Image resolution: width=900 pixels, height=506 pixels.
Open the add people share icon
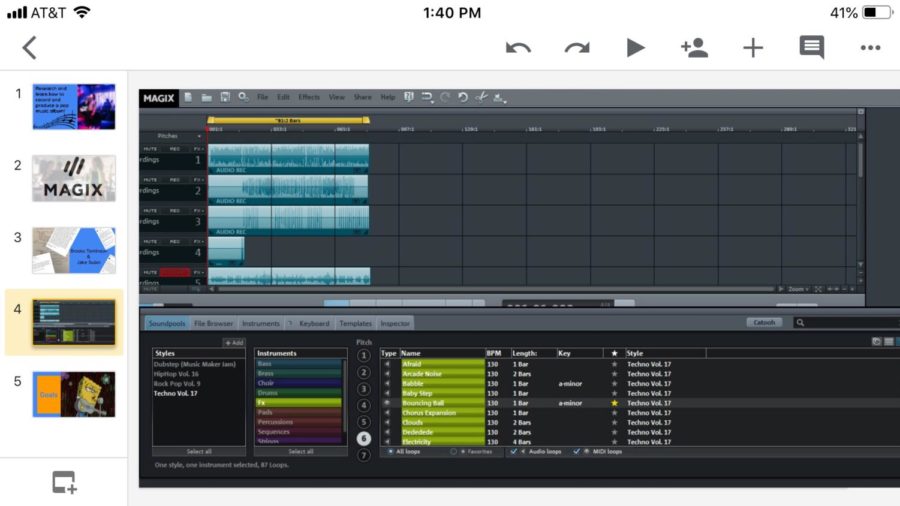tap(694, 48)
